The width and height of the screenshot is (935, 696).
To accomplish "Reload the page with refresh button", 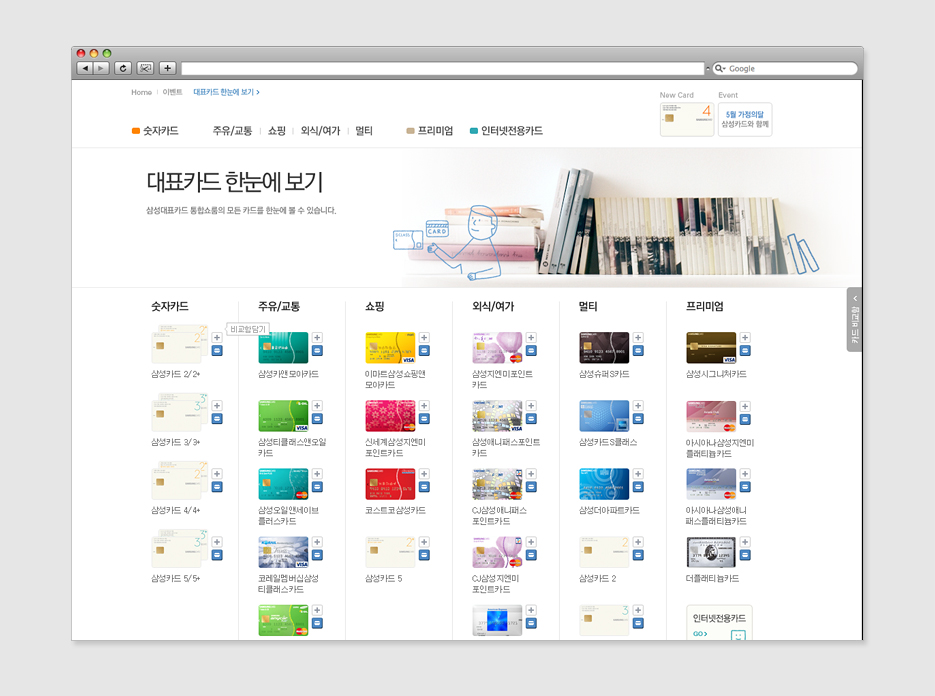I will click(x=123, y=68).
